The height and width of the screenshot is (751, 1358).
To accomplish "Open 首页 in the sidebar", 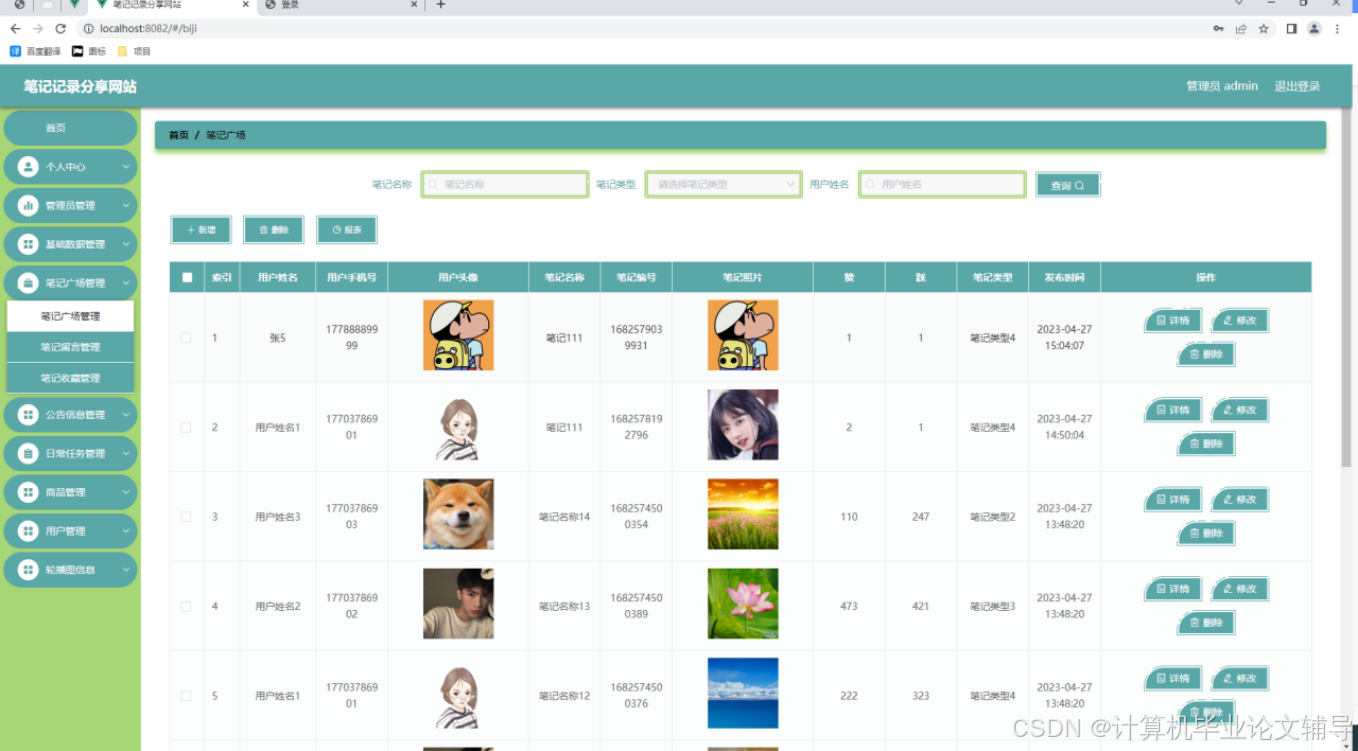I will pos(70,128).
